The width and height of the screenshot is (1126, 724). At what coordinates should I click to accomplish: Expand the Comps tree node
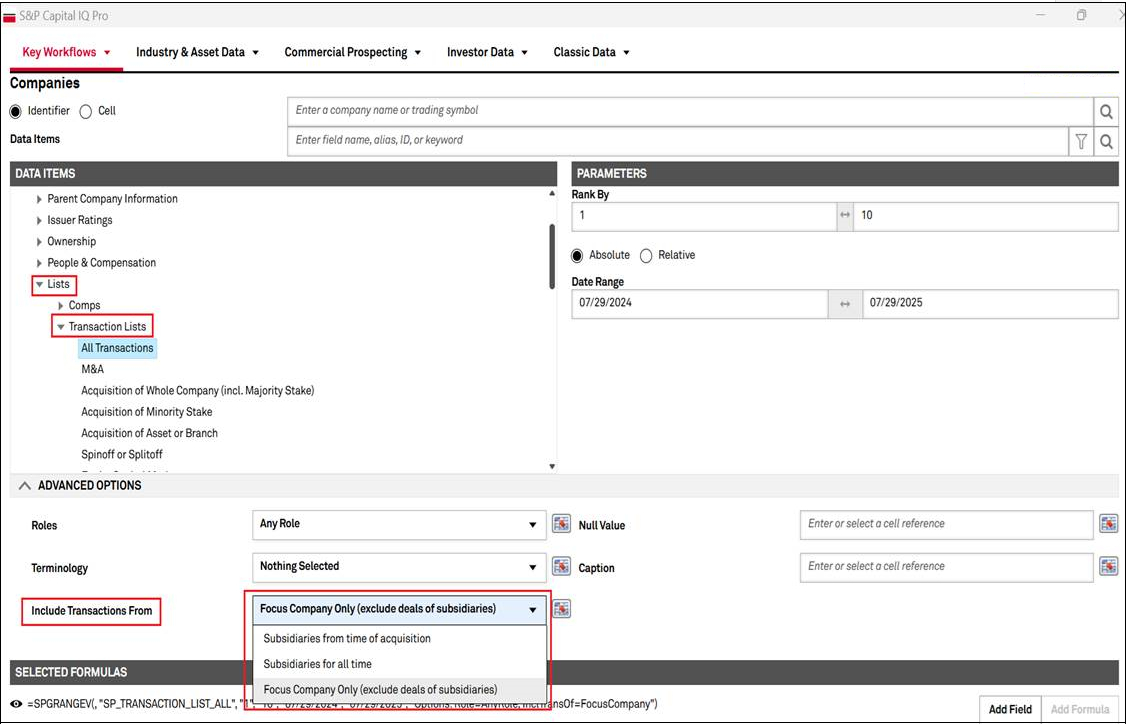tap(62, 305)
